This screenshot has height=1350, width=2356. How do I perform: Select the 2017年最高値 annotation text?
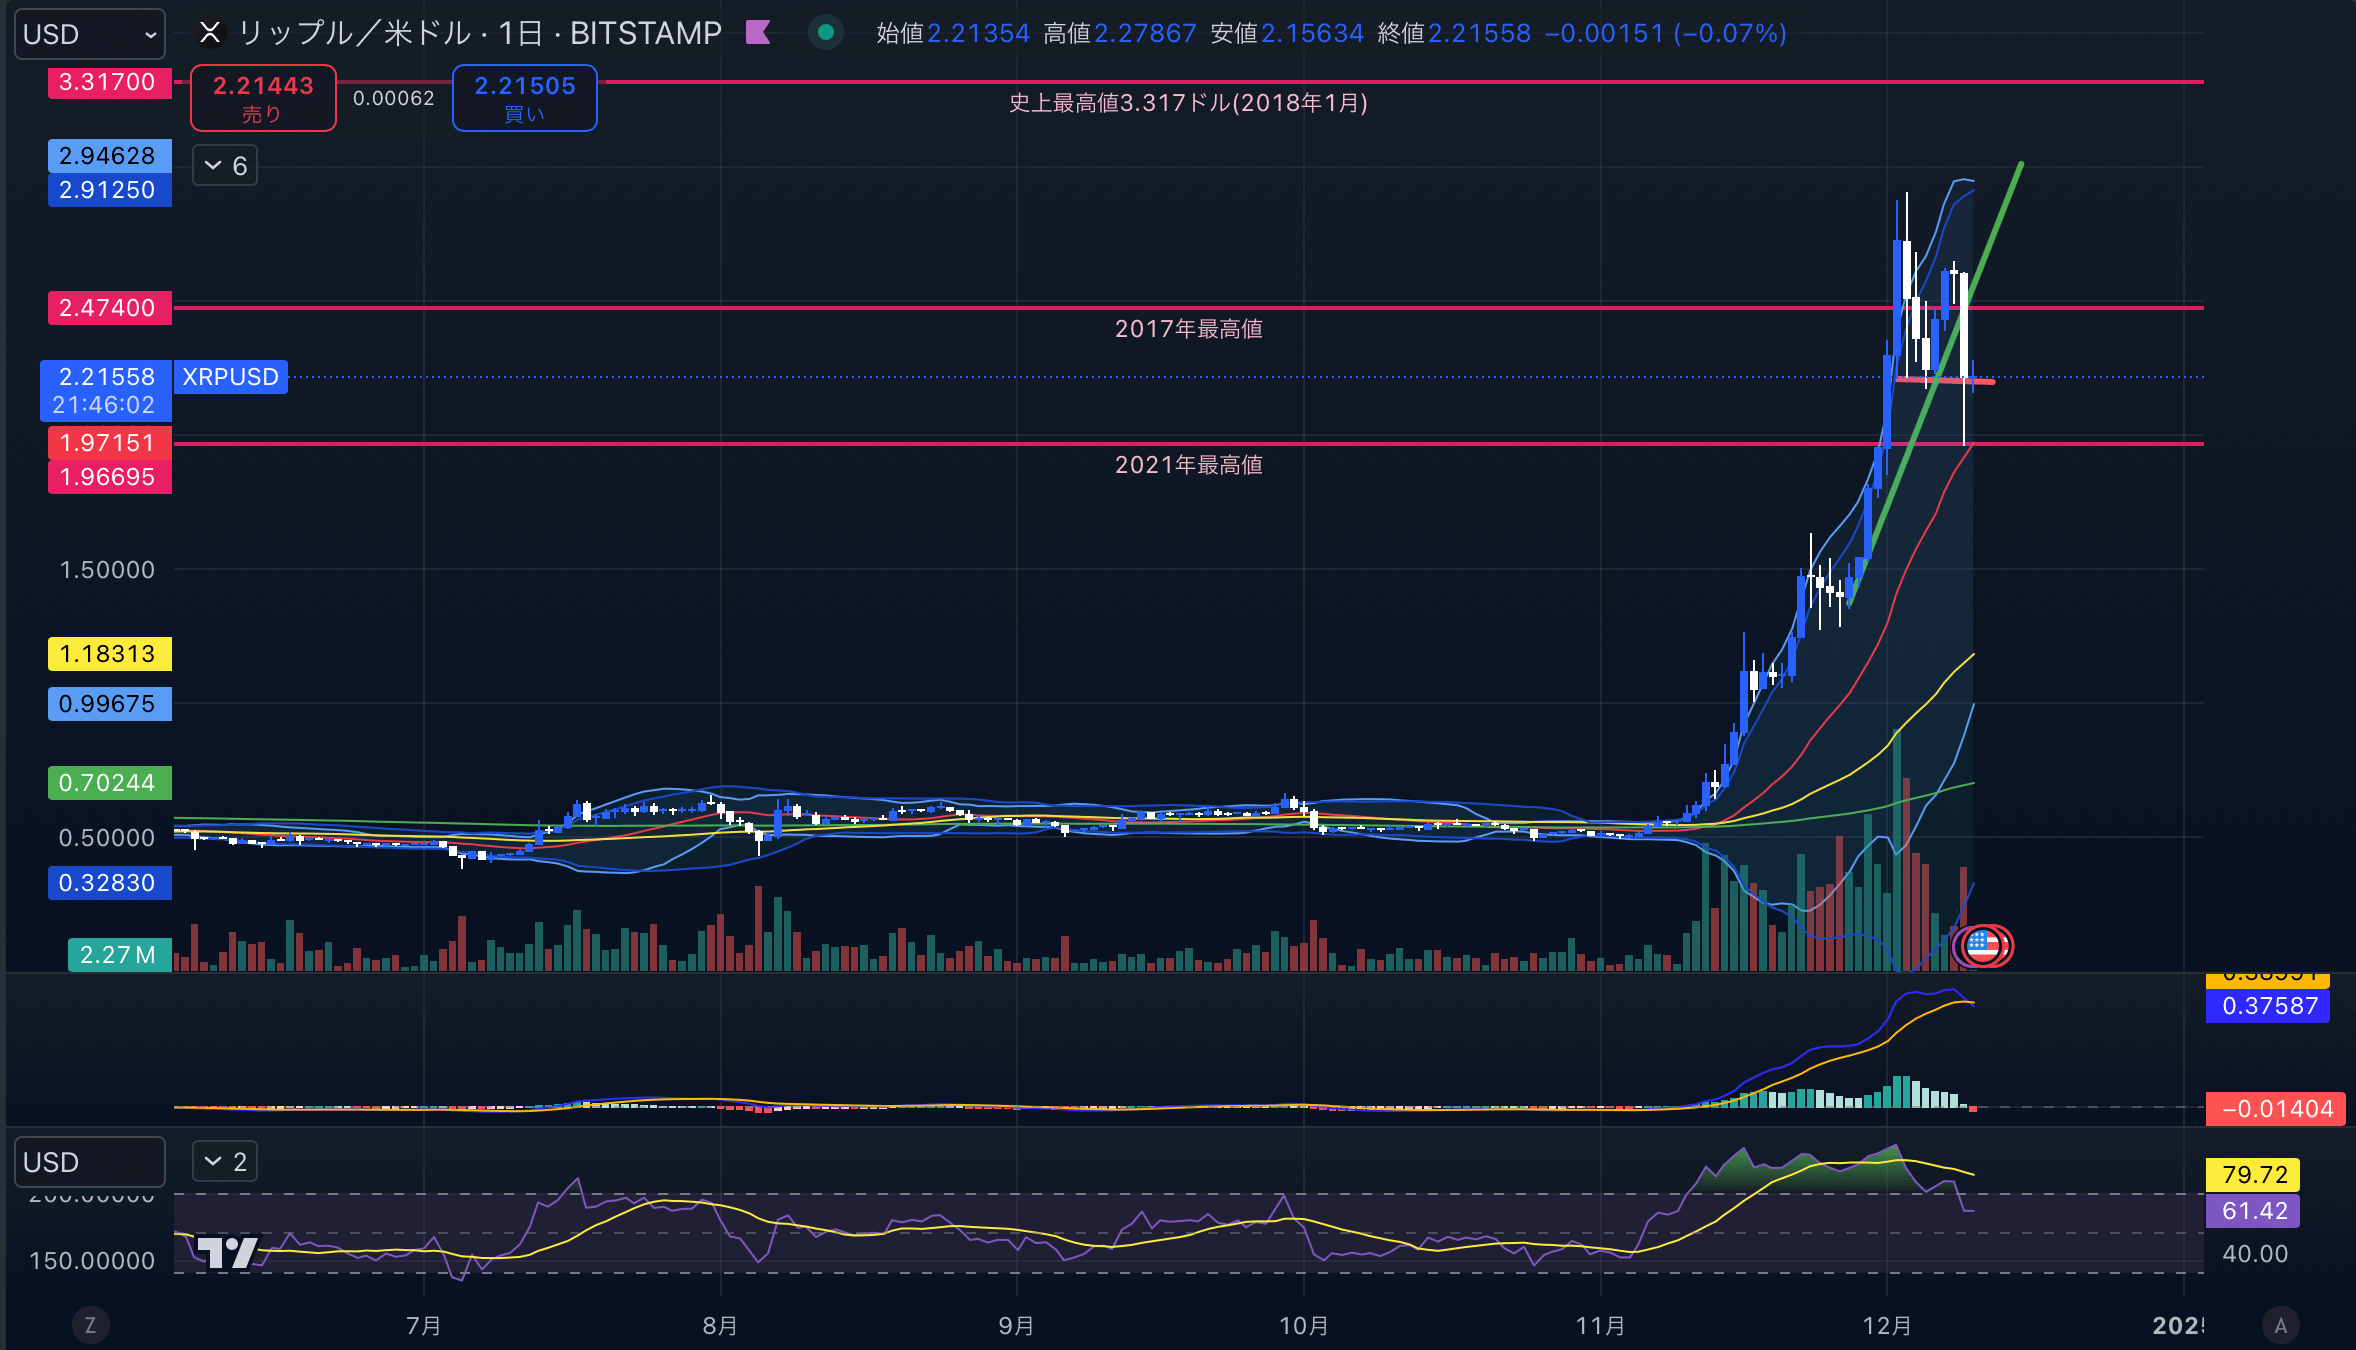[1189, 329]
